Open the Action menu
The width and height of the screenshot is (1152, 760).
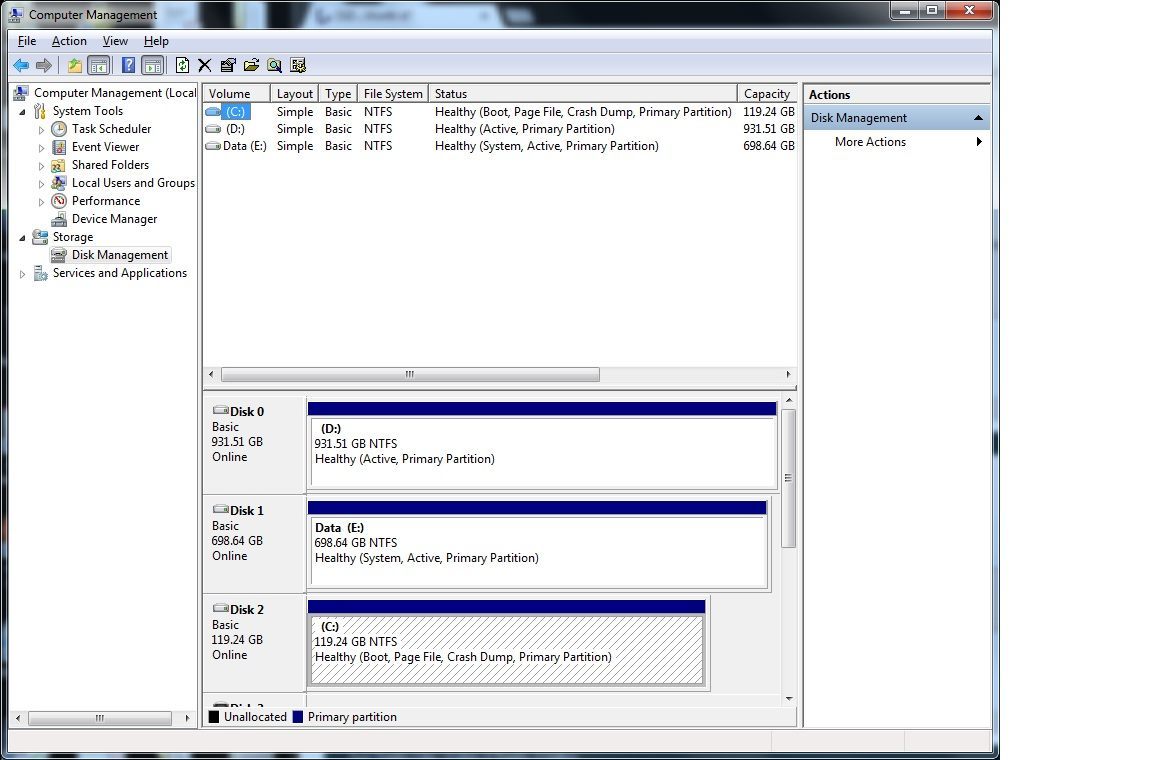69,41
